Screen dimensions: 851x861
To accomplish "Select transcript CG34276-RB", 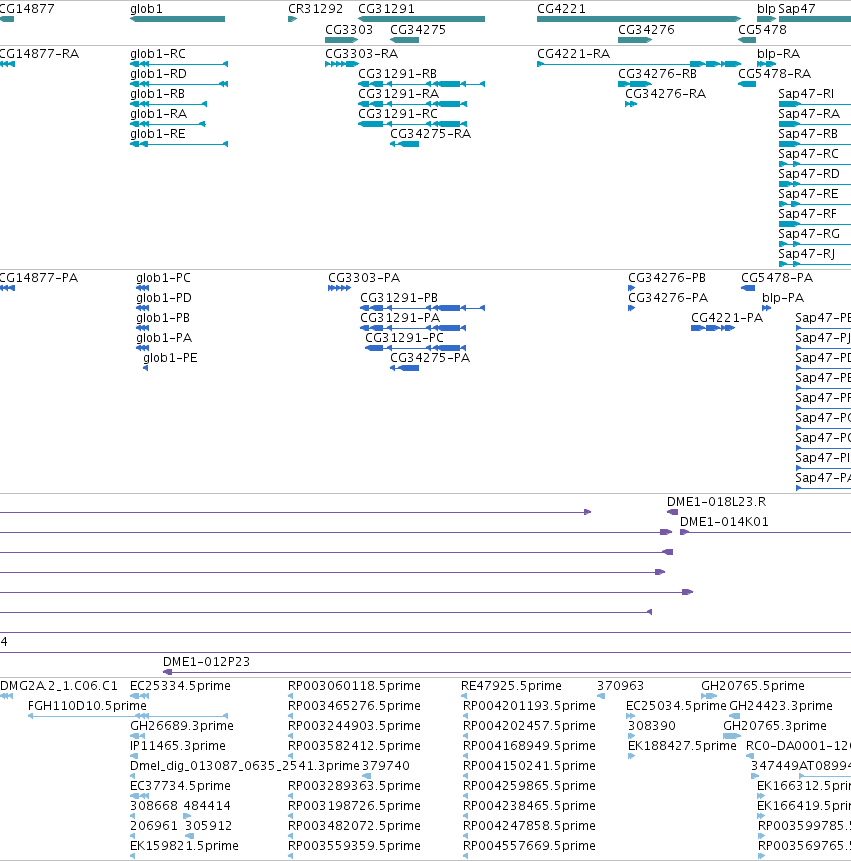I will click(635, 84).
